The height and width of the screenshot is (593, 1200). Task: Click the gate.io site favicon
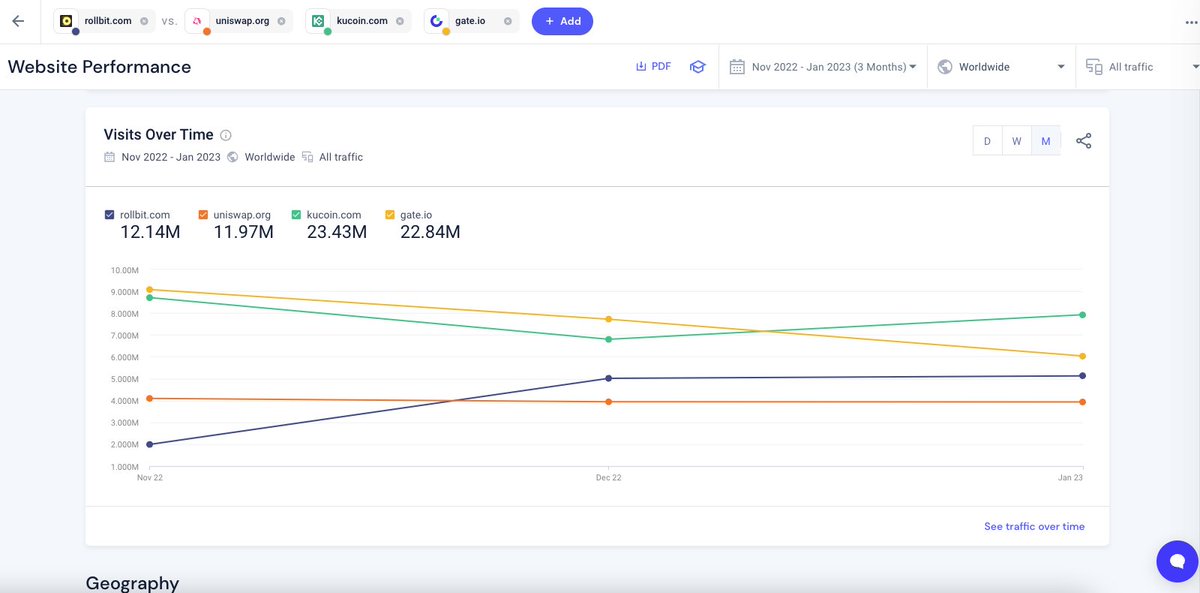[436, 21]
